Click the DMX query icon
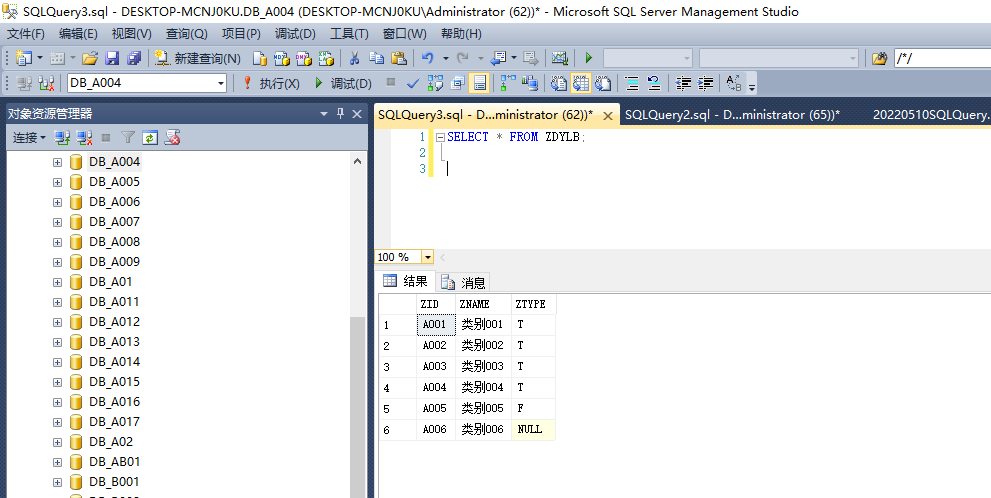The height and width of the screenshot is (498, 991). 304,58
